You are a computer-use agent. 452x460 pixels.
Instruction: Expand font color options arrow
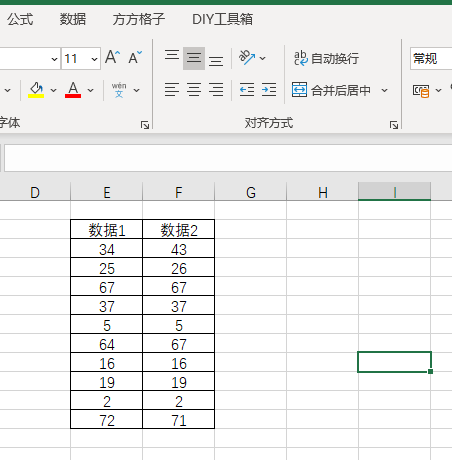tap(90, 90)
